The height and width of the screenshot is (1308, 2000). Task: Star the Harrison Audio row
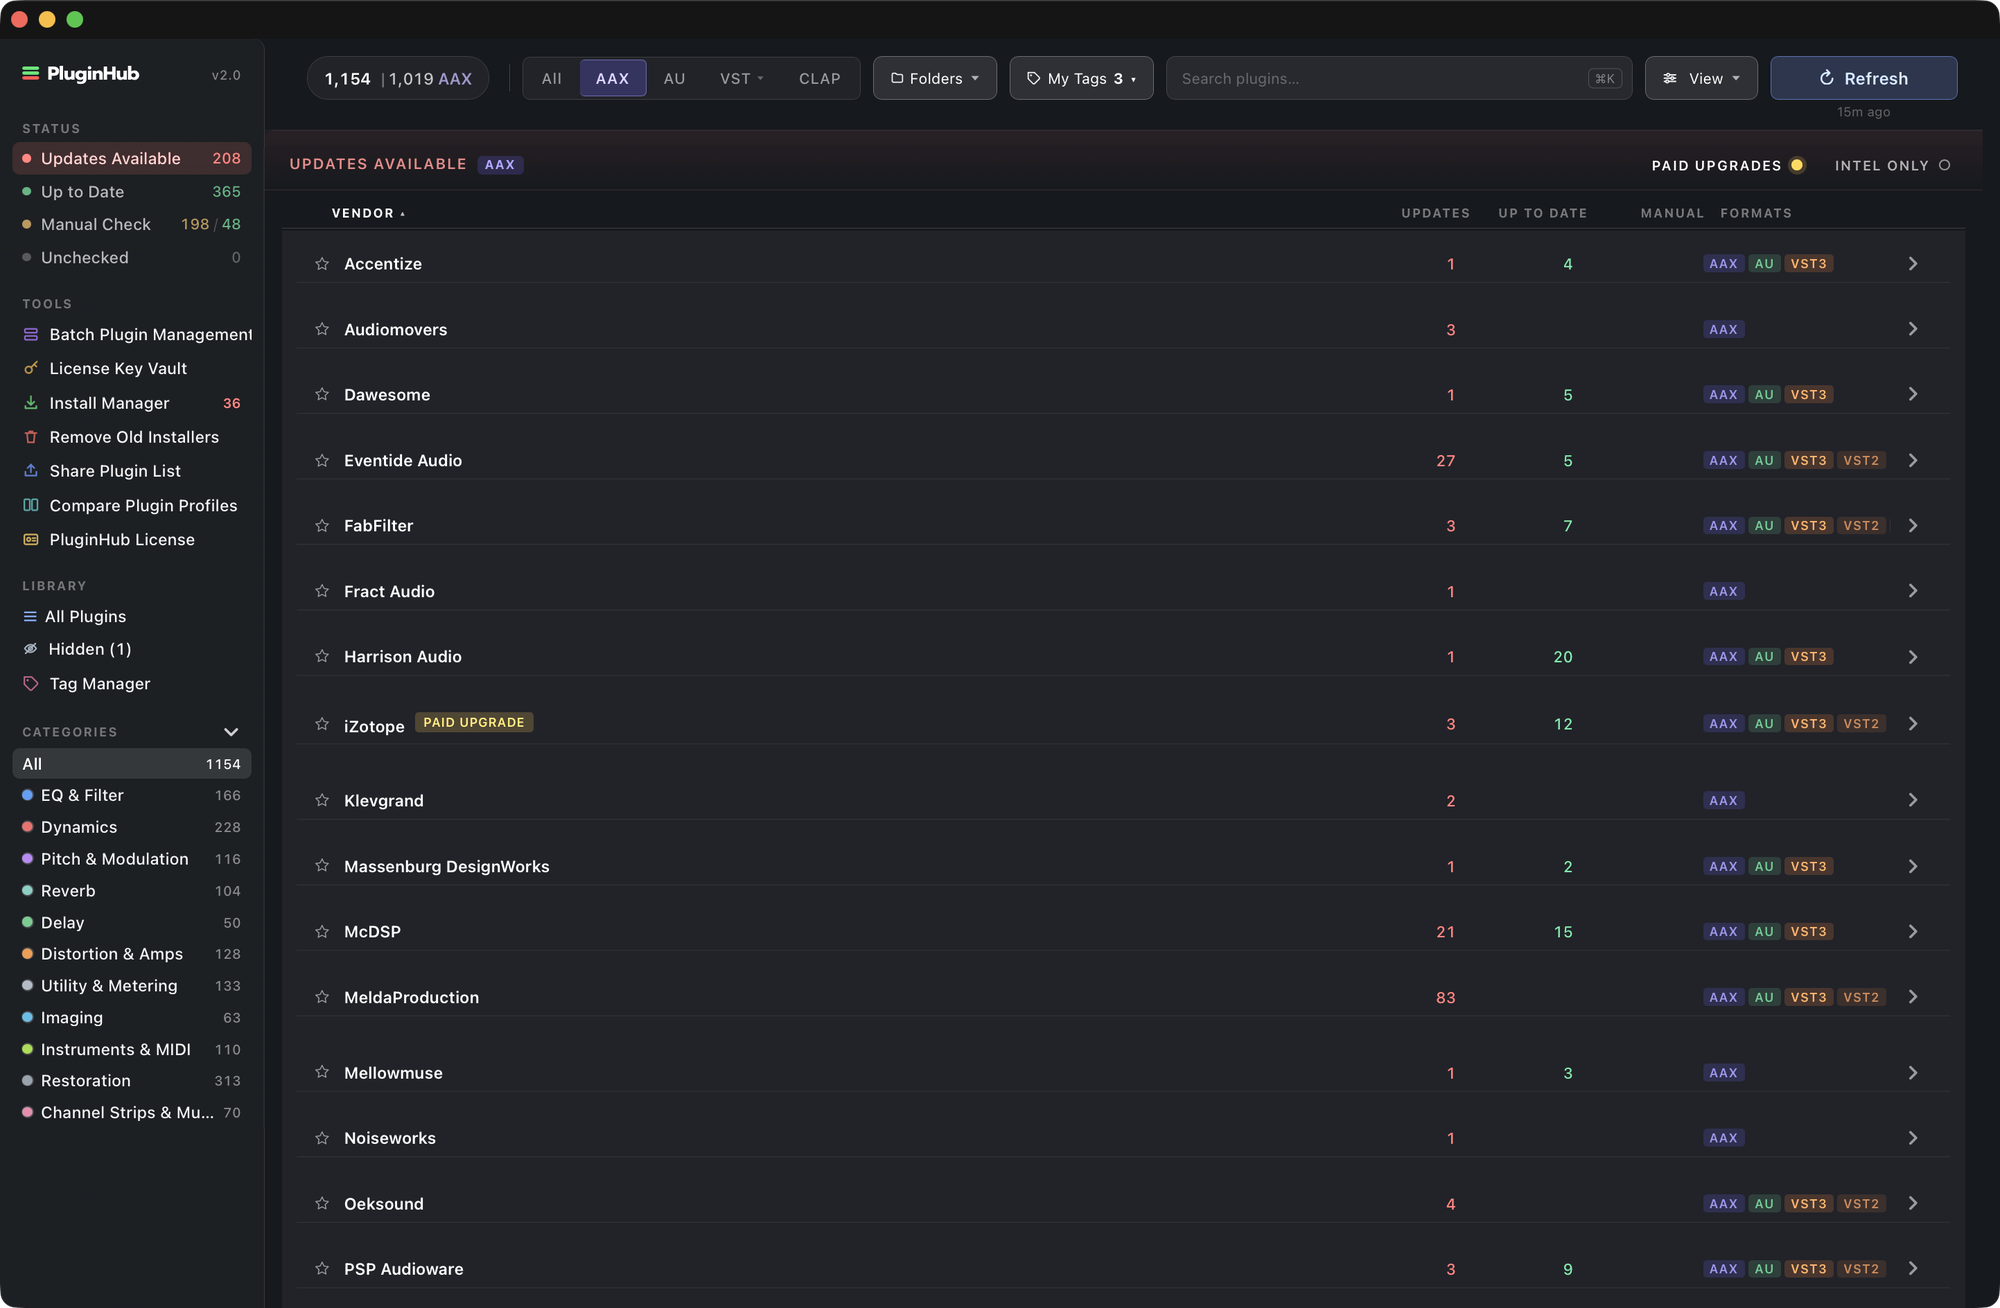coord(322,656)
